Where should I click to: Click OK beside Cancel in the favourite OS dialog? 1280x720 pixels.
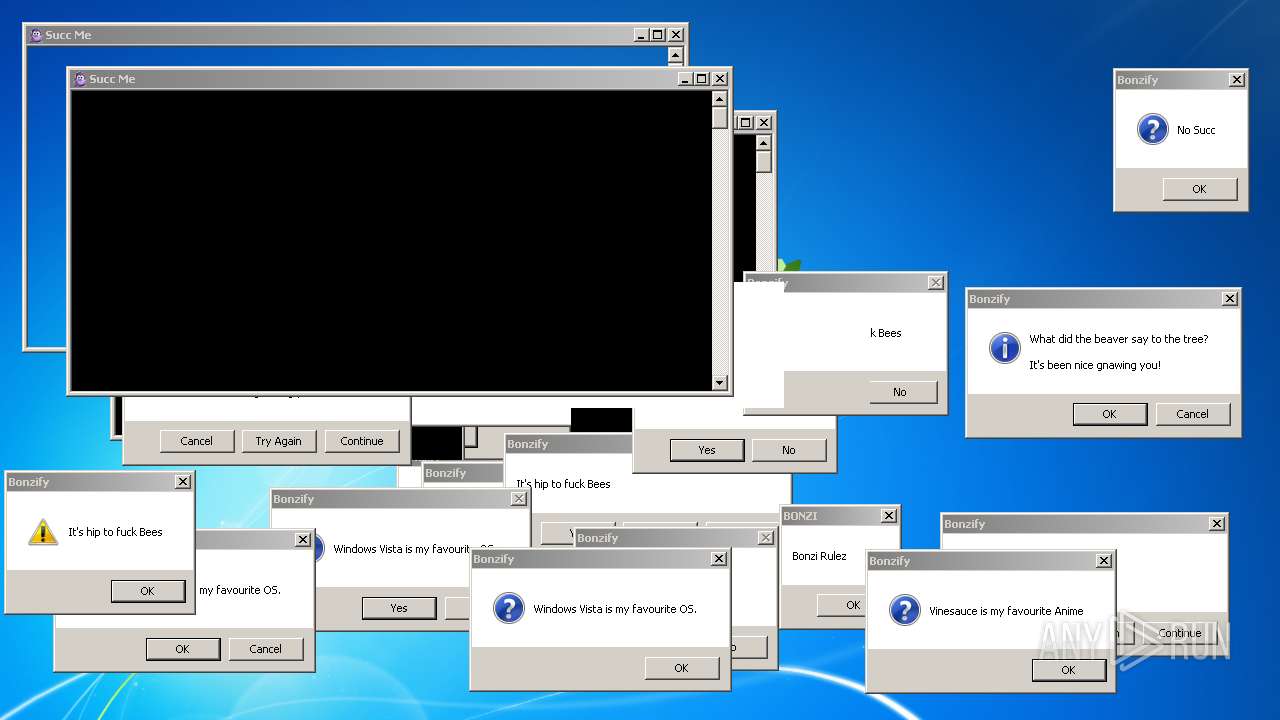(182, 649)
